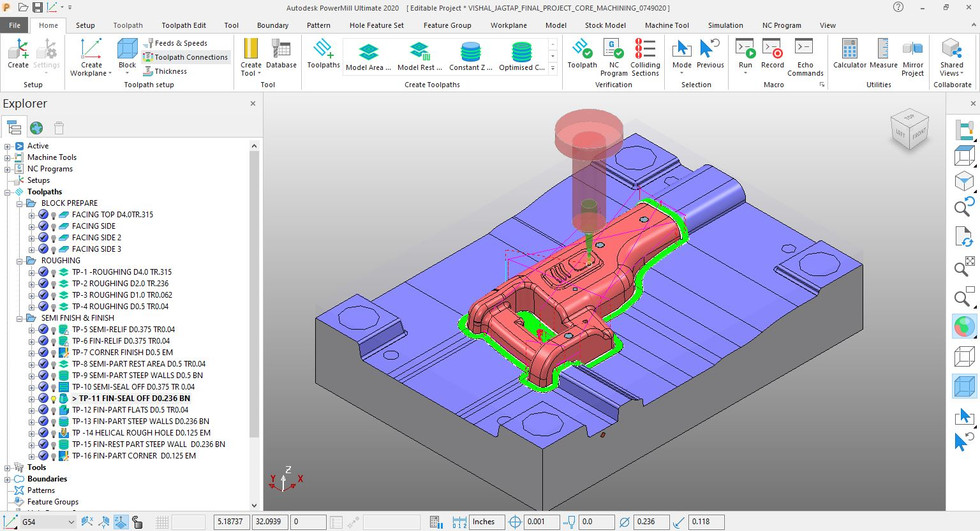Toggle the light bulb for TP-3 ROUGHING D1.0 TR0.062
This screenshot has width=980, height=531.
point(54,295)
